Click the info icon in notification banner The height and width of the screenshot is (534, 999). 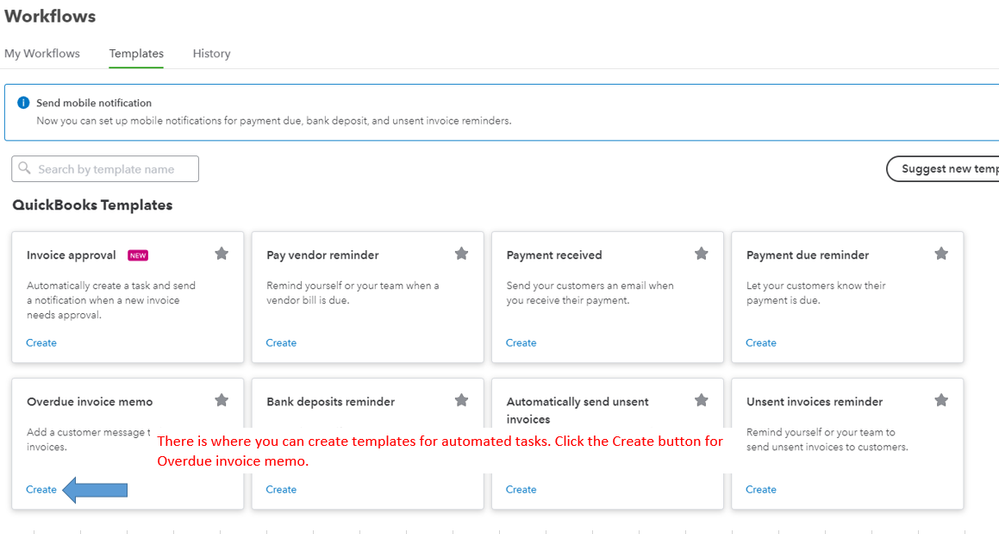24,103
